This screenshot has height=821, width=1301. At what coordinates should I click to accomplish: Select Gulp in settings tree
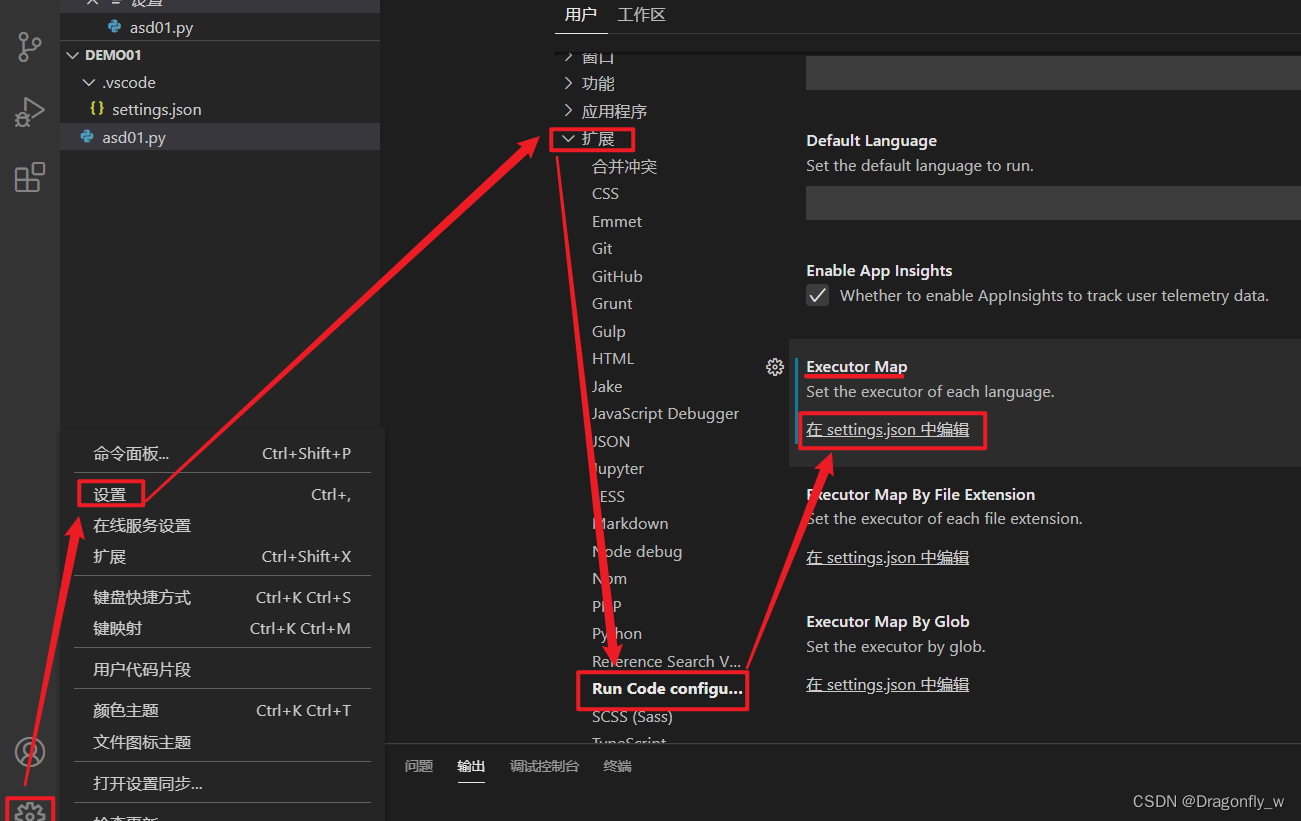609,331
